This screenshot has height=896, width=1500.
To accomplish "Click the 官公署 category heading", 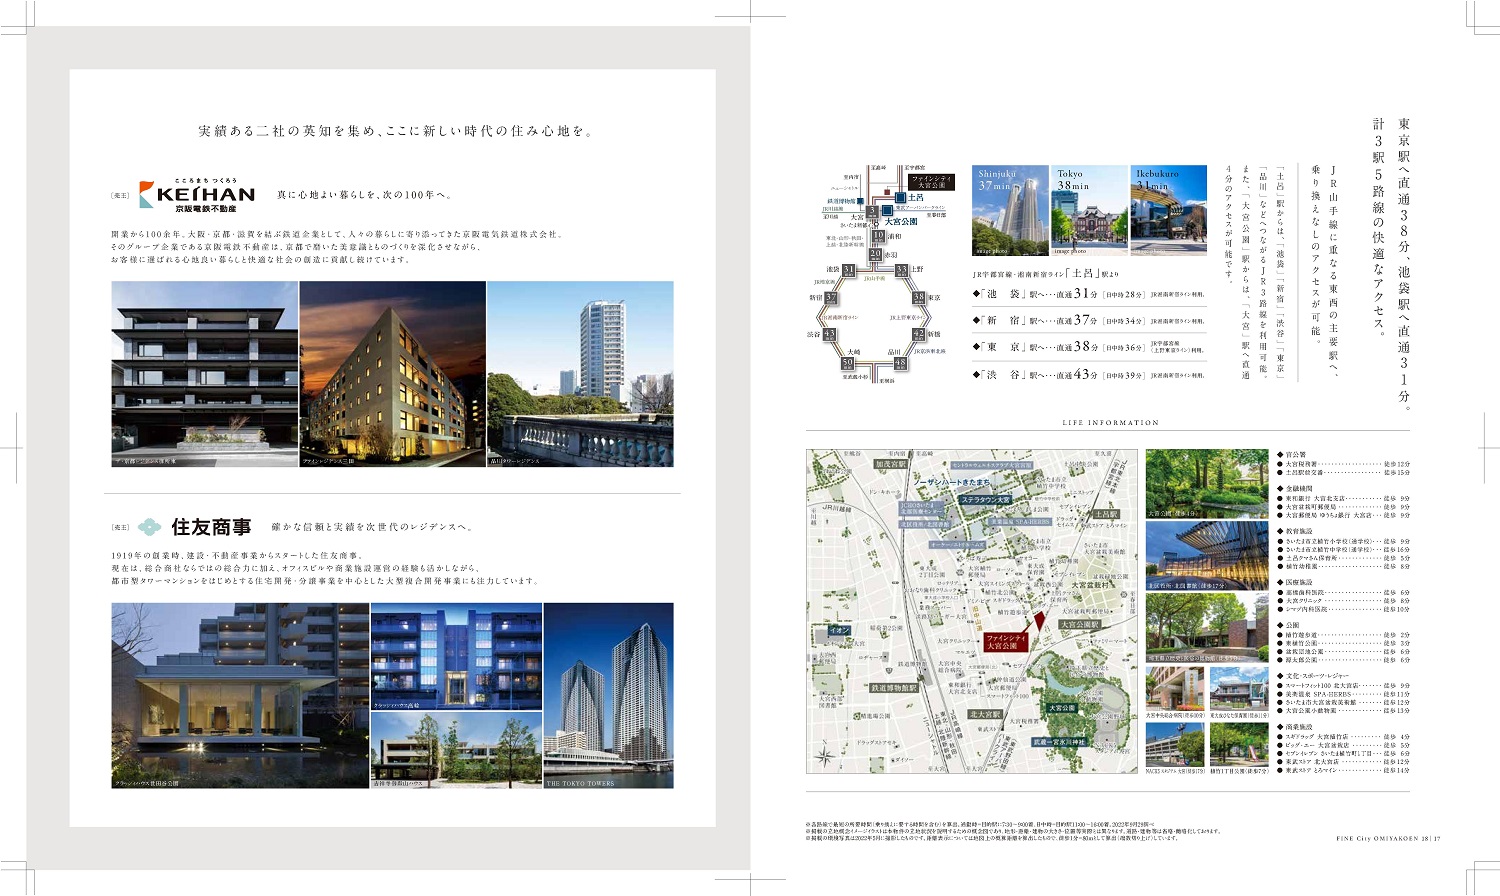I will [x=1292, y=455].
